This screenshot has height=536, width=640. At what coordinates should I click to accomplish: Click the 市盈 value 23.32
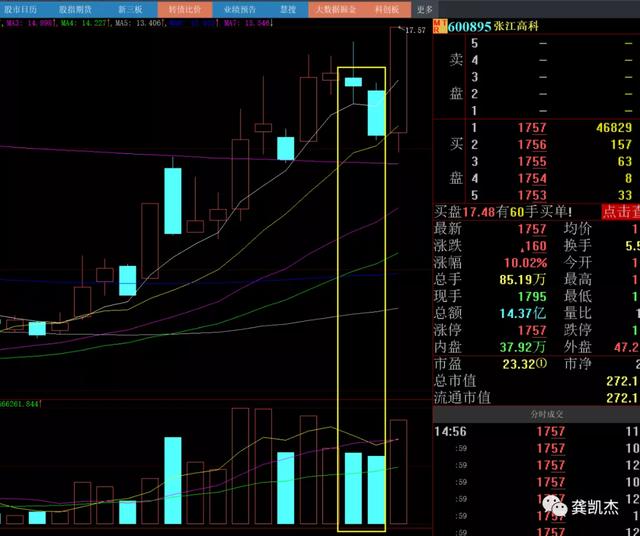click(524, 363)
